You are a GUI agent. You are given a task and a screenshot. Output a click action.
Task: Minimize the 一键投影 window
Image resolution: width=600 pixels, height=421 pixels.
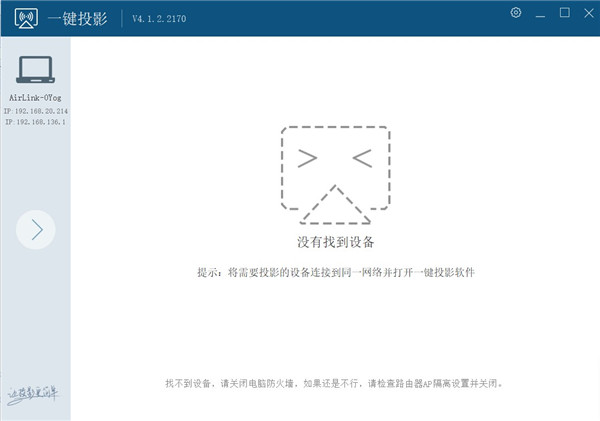(x=540, y=14)
